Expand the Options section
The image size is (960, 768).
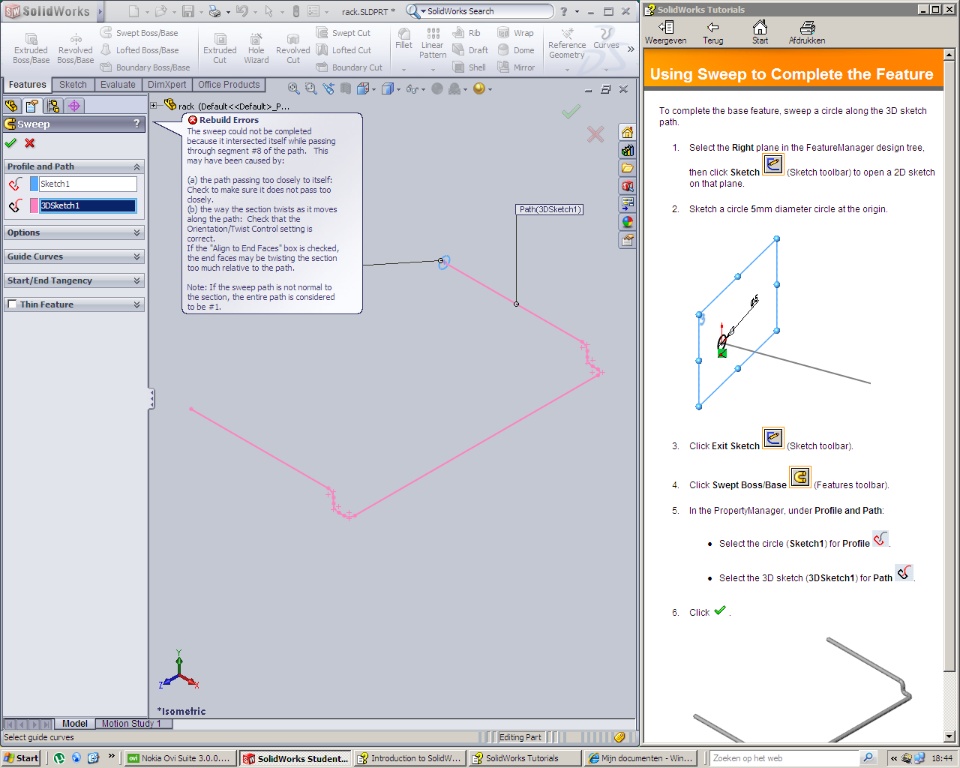point(137,233)
